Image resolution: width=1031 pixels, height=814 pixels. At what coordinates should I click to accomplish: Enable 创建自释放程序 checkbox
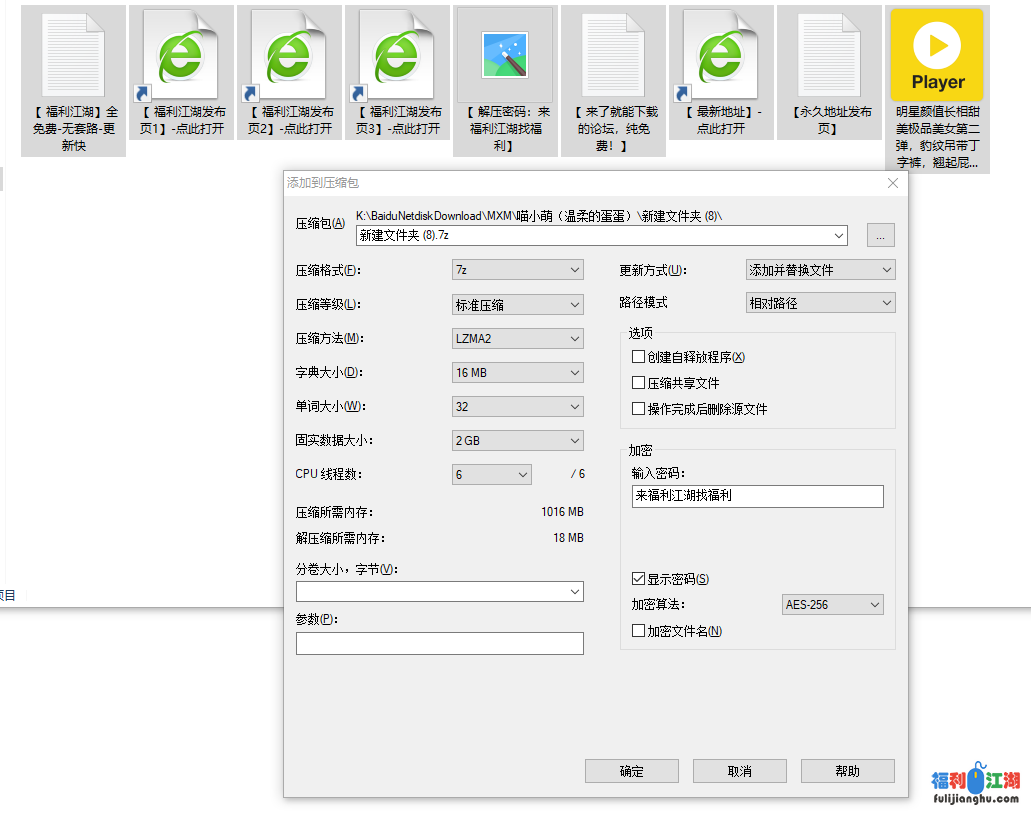(x=639, y=357)
